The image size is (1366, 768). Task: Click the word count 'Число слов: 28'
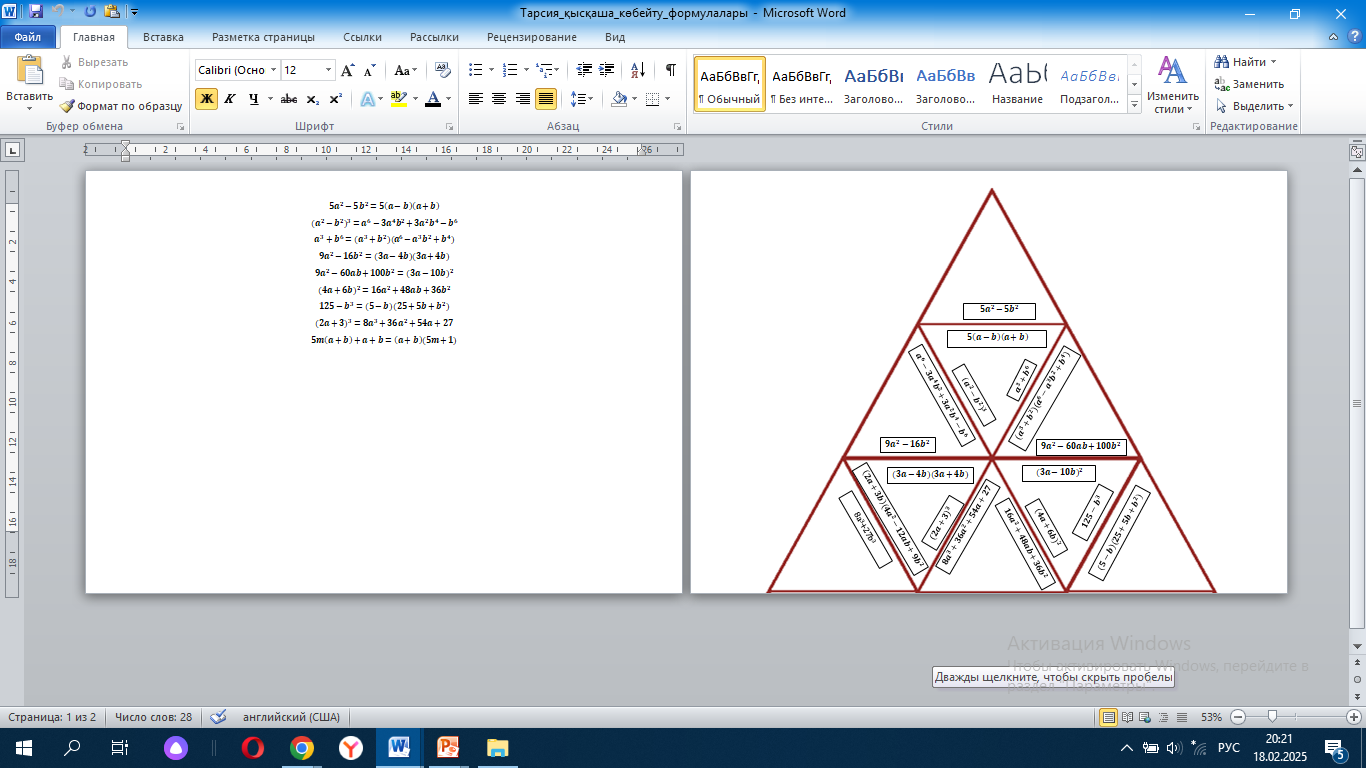pyautogui.click(x=153, y=717)
